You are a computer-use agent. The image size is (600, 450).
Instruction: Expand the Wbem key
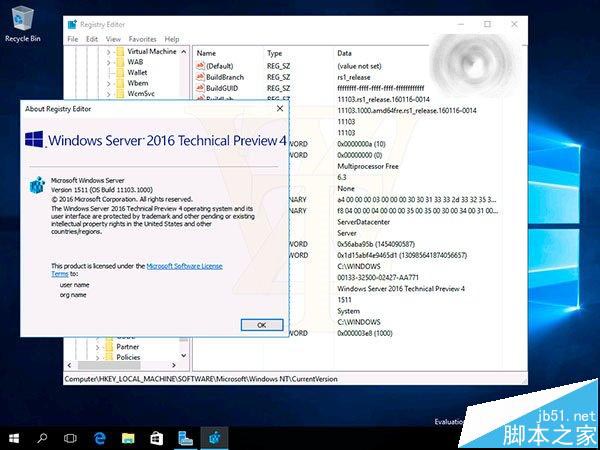pos(108,83)
